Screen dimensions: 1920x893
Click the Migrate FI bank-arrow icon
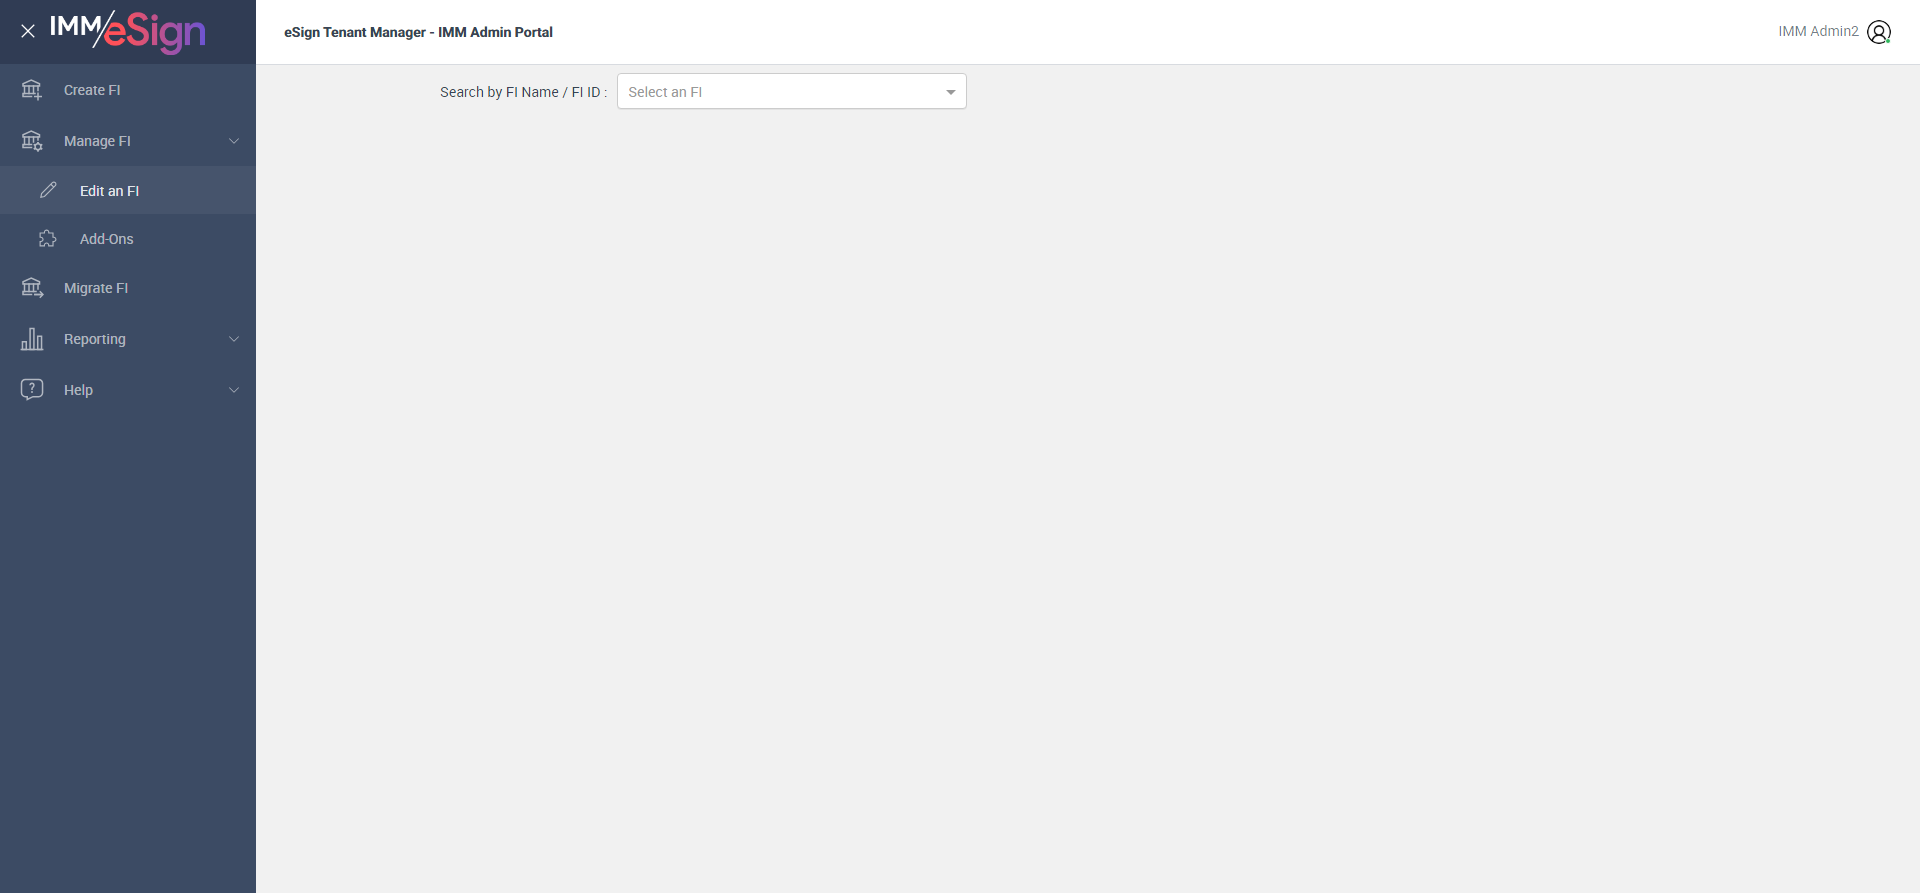click(x=32, y=288)
